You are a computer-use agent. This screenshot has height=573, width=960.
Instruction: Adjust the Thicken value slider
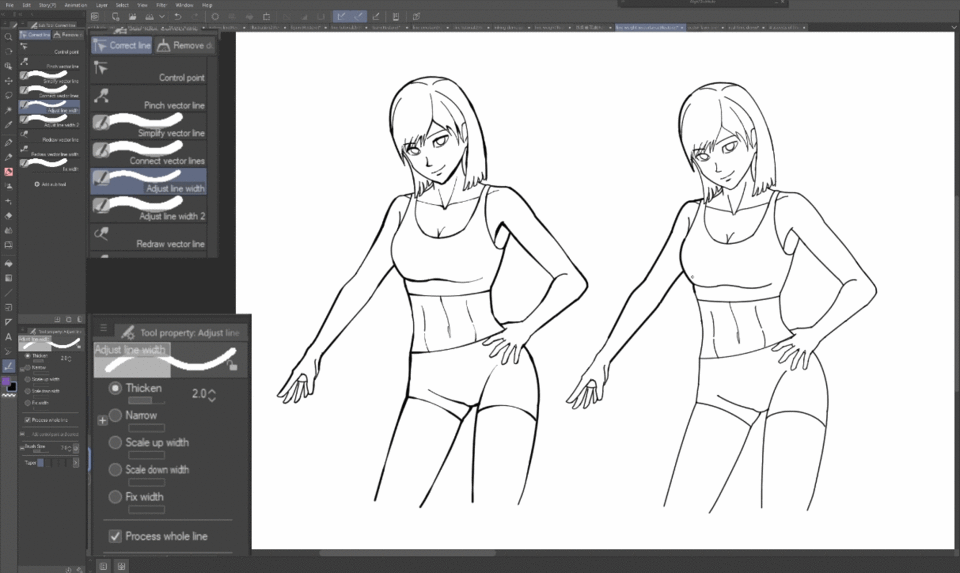147,400
